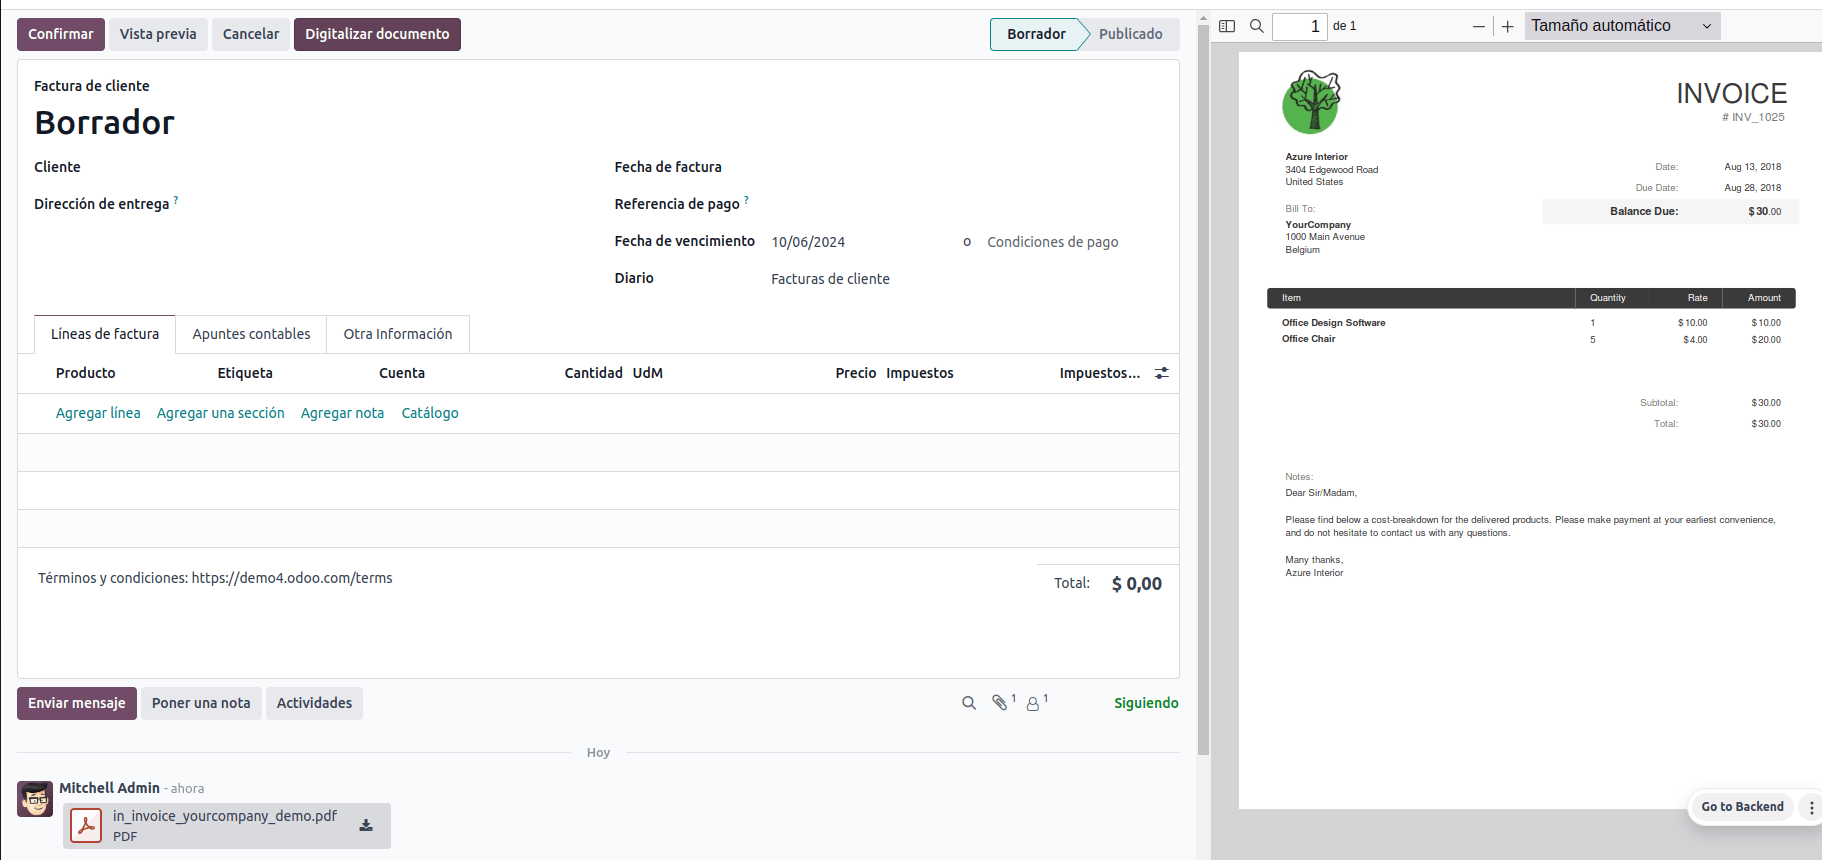This screenshot has width=1822, height=860.
Task: Click the $ 0,00 total amount
Action: point(1137,584)
